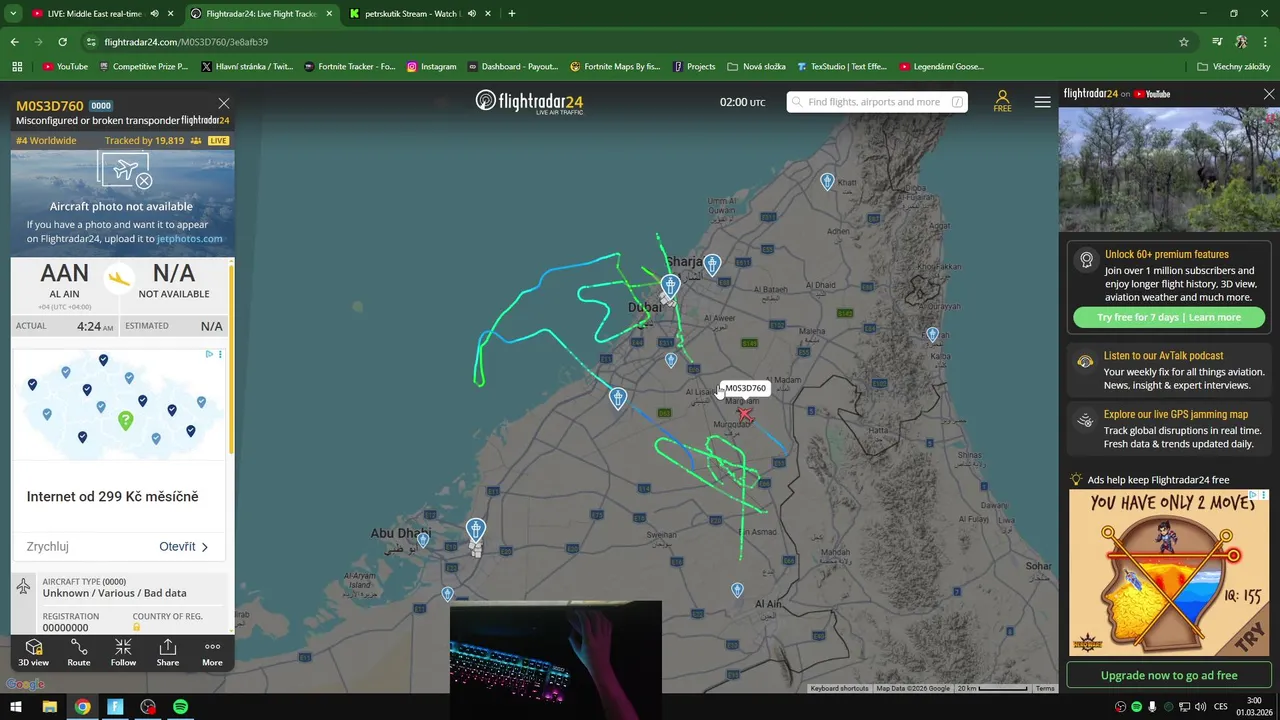Select the red M0S3D760 aircraft on map

[x=744, y=413]
